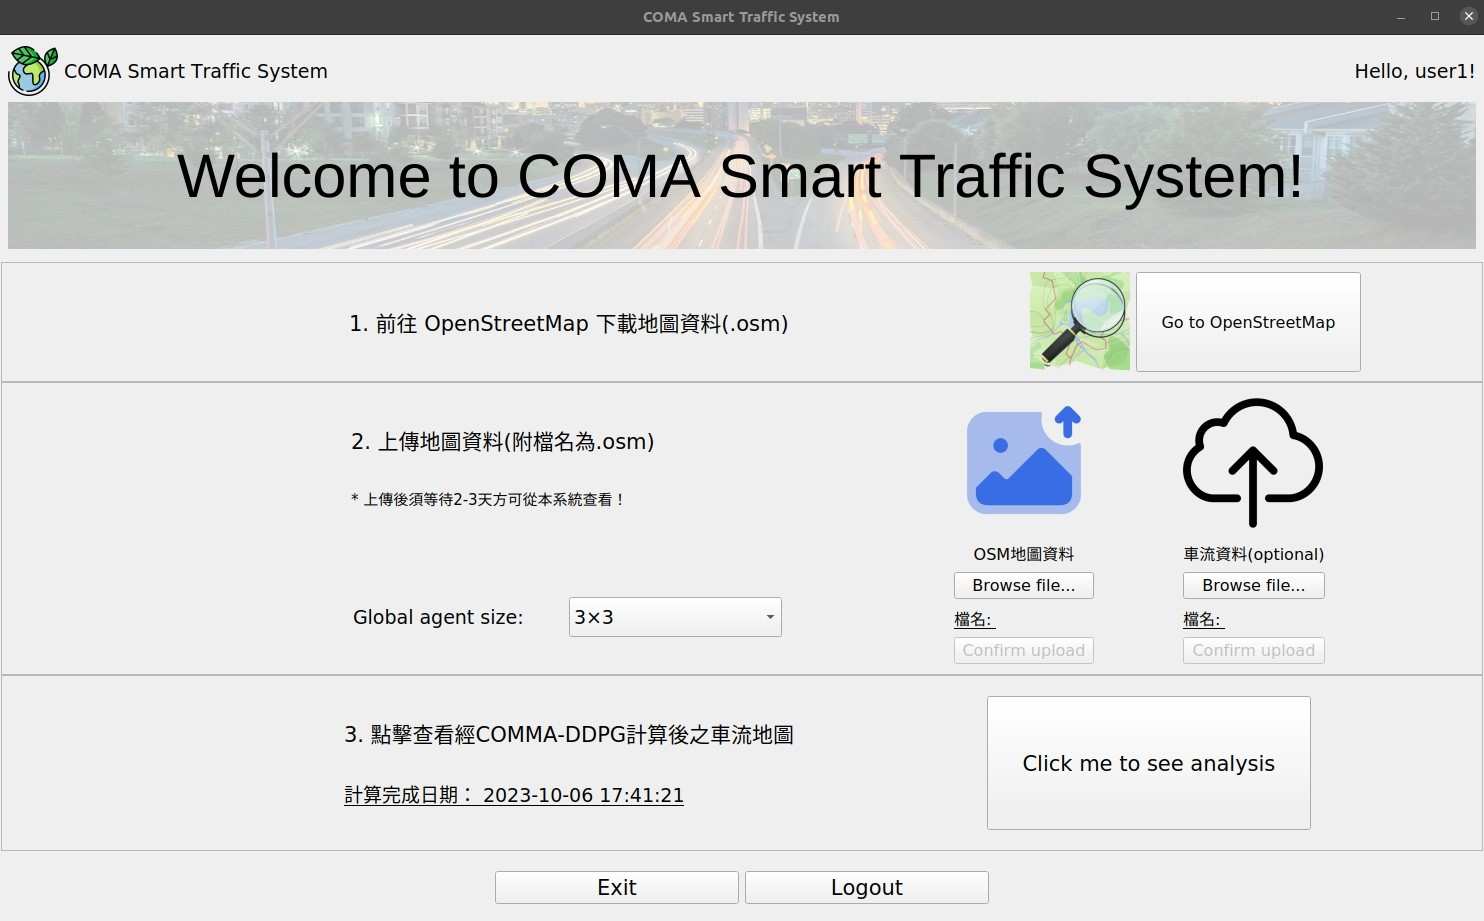This screenshot has height=921, width=1484.
Task: Browse file for 車流資料(optional)
Action: pyautogui.click(x=1253, y=585)
